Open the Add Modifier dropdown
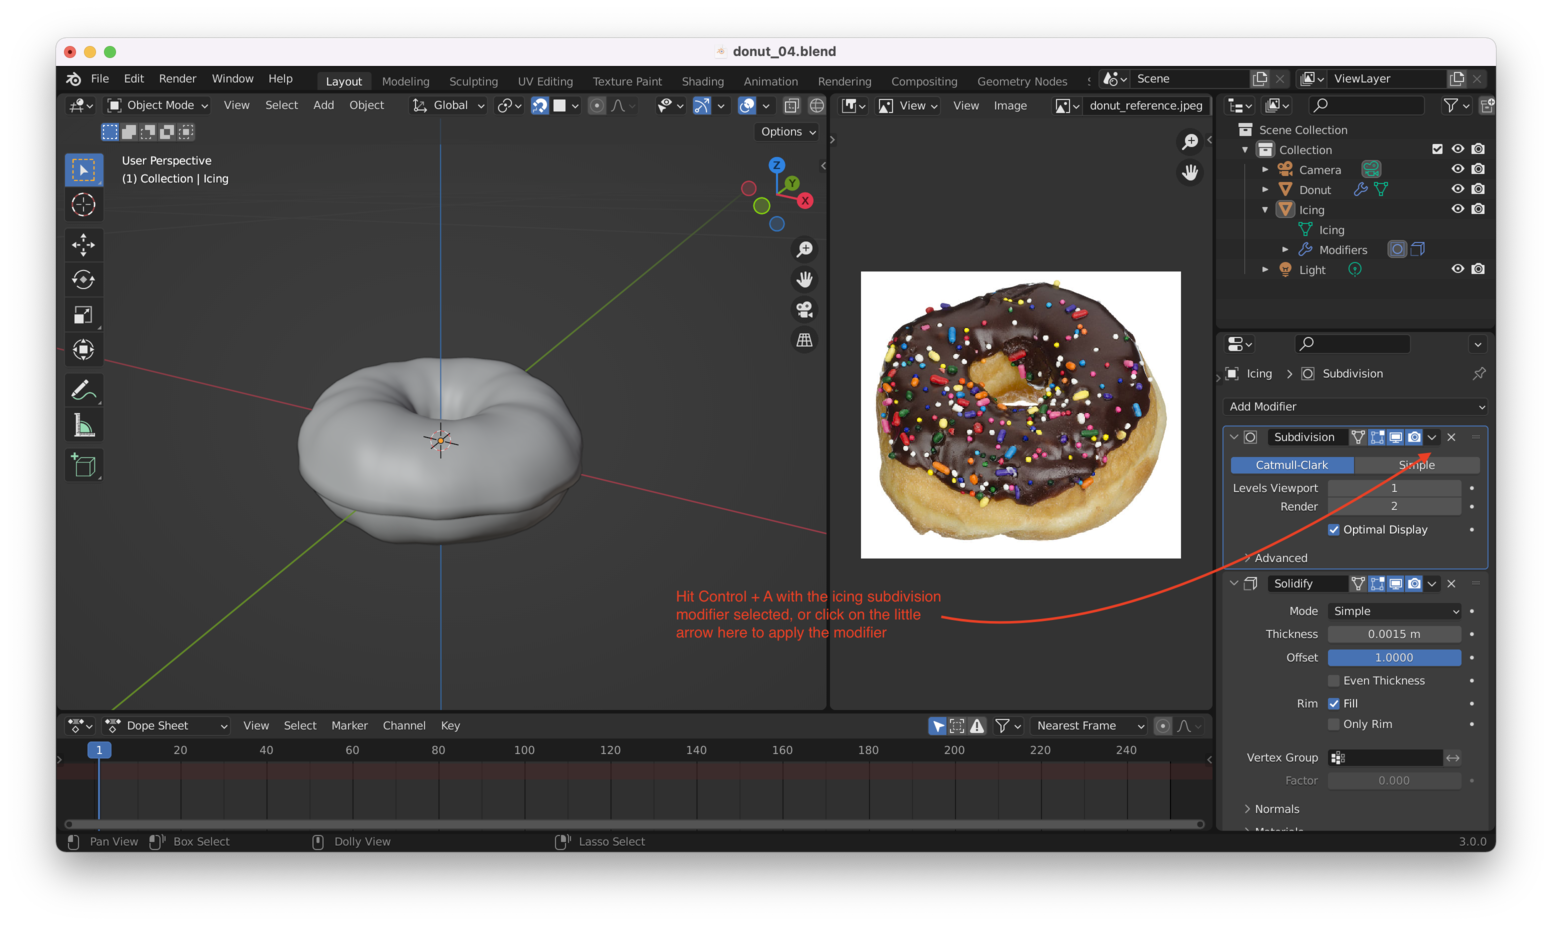This screenshot has height=926, width=1552. (1355, 407)
